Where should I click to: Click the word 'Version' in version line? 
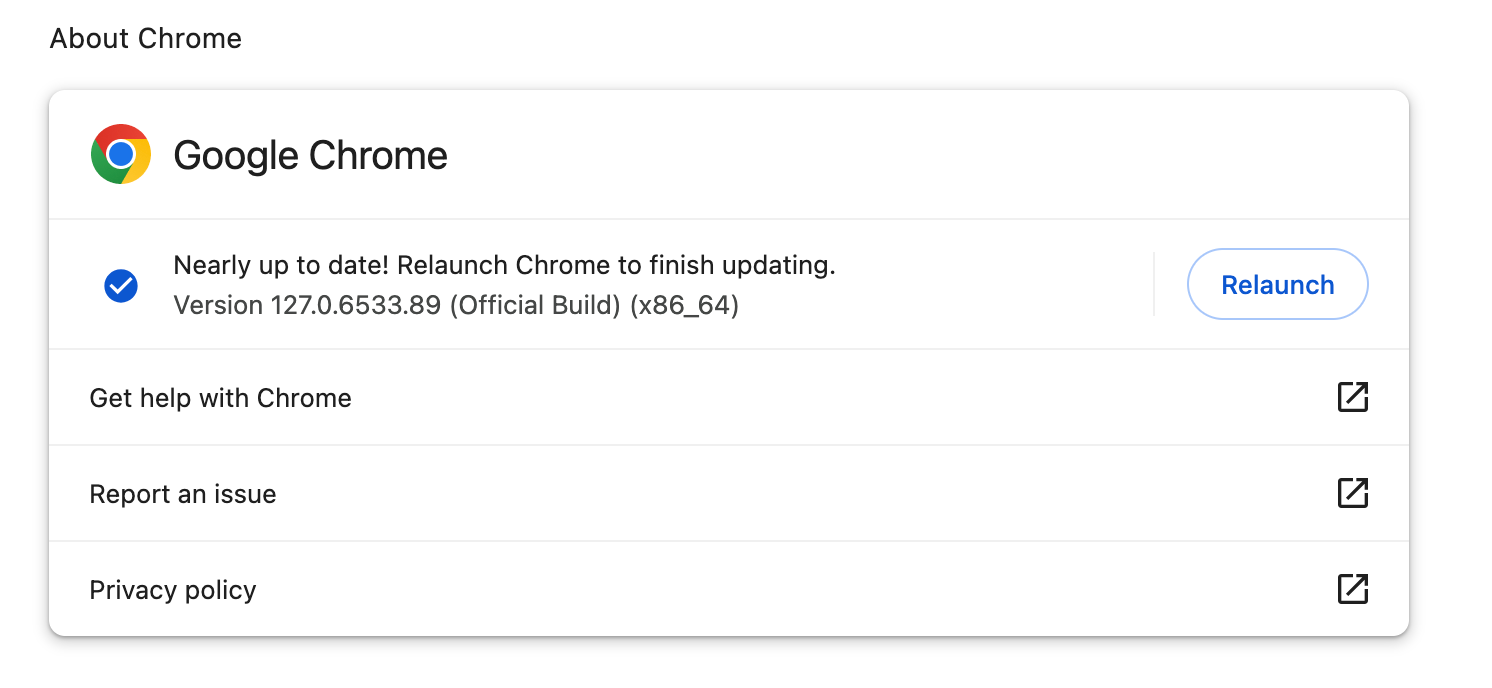pos(218,305)
